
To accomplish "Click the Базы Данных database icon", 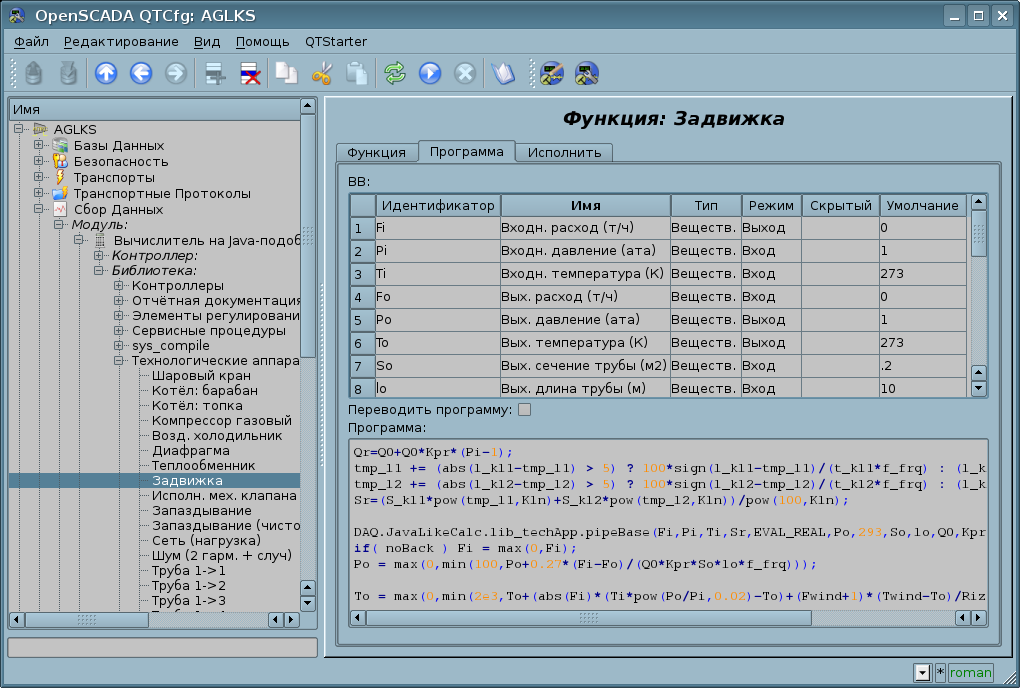I will tap(60, 145).
